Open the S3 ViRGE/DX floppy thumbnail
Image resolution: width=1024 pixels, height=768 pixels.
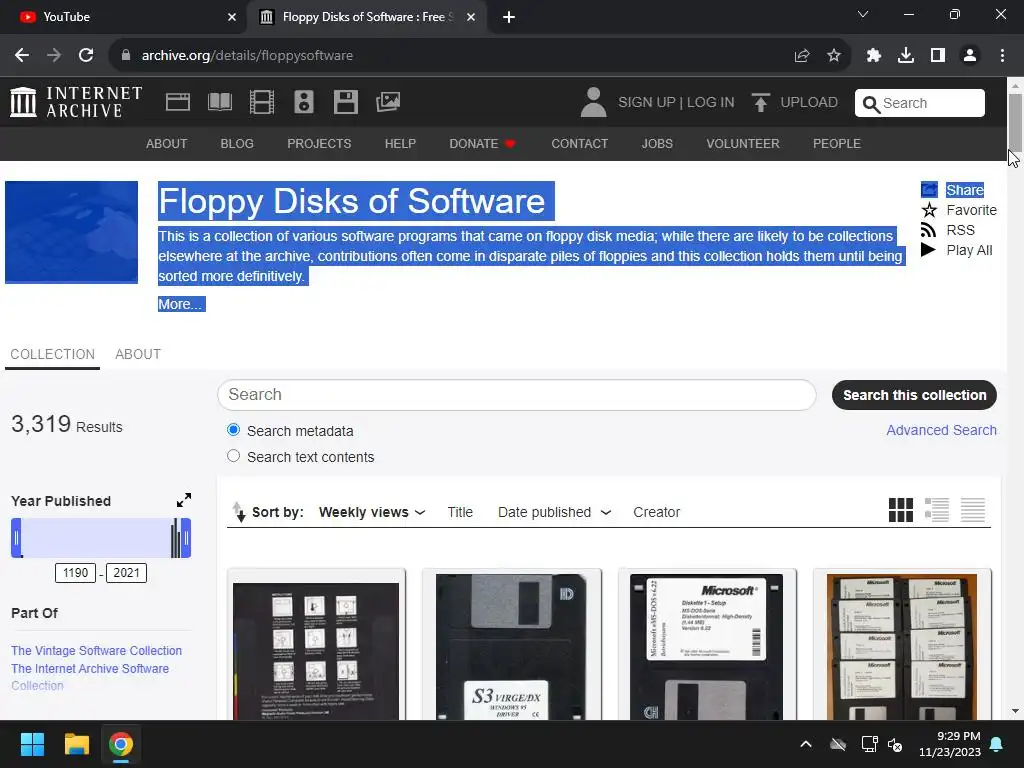(x=511, y=647)
